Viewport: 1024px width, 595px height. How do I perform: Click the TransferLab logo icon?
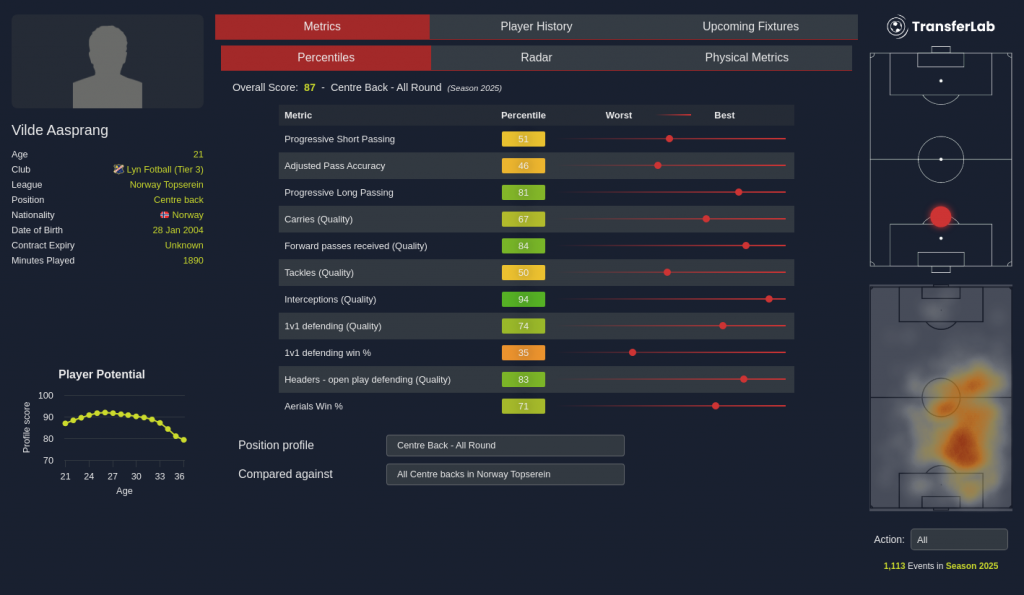(x=897, y=27)
